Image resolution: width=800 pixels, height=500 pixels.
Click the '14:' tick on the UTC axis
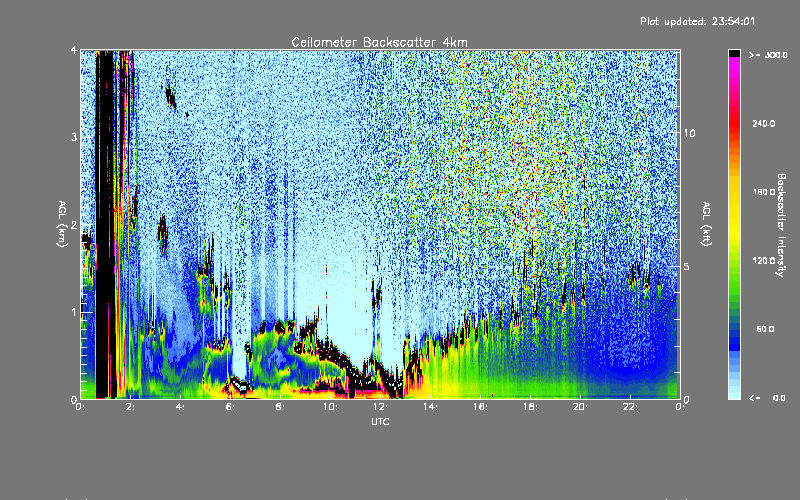coord(430,407)
